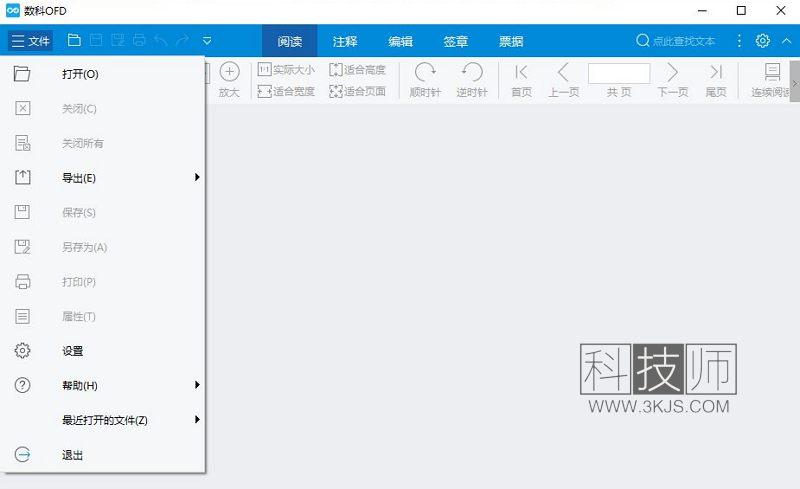Click the printer icon in quick toolbar
The image size is (800, 489).
(x=139, y=40)
